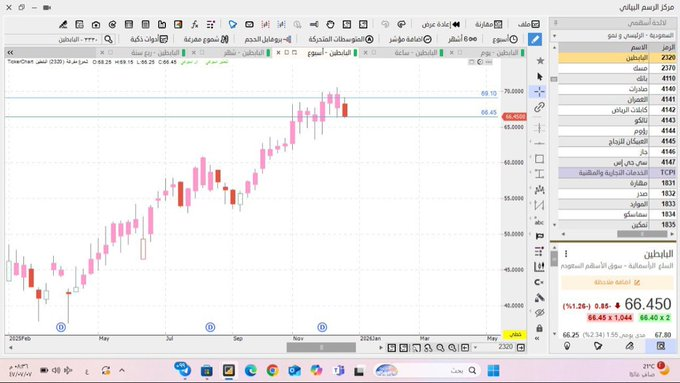Click dividend marker D near Jul
Viewport: 680px width, 383px height.
pyautogui.click(x=210, y=327)
